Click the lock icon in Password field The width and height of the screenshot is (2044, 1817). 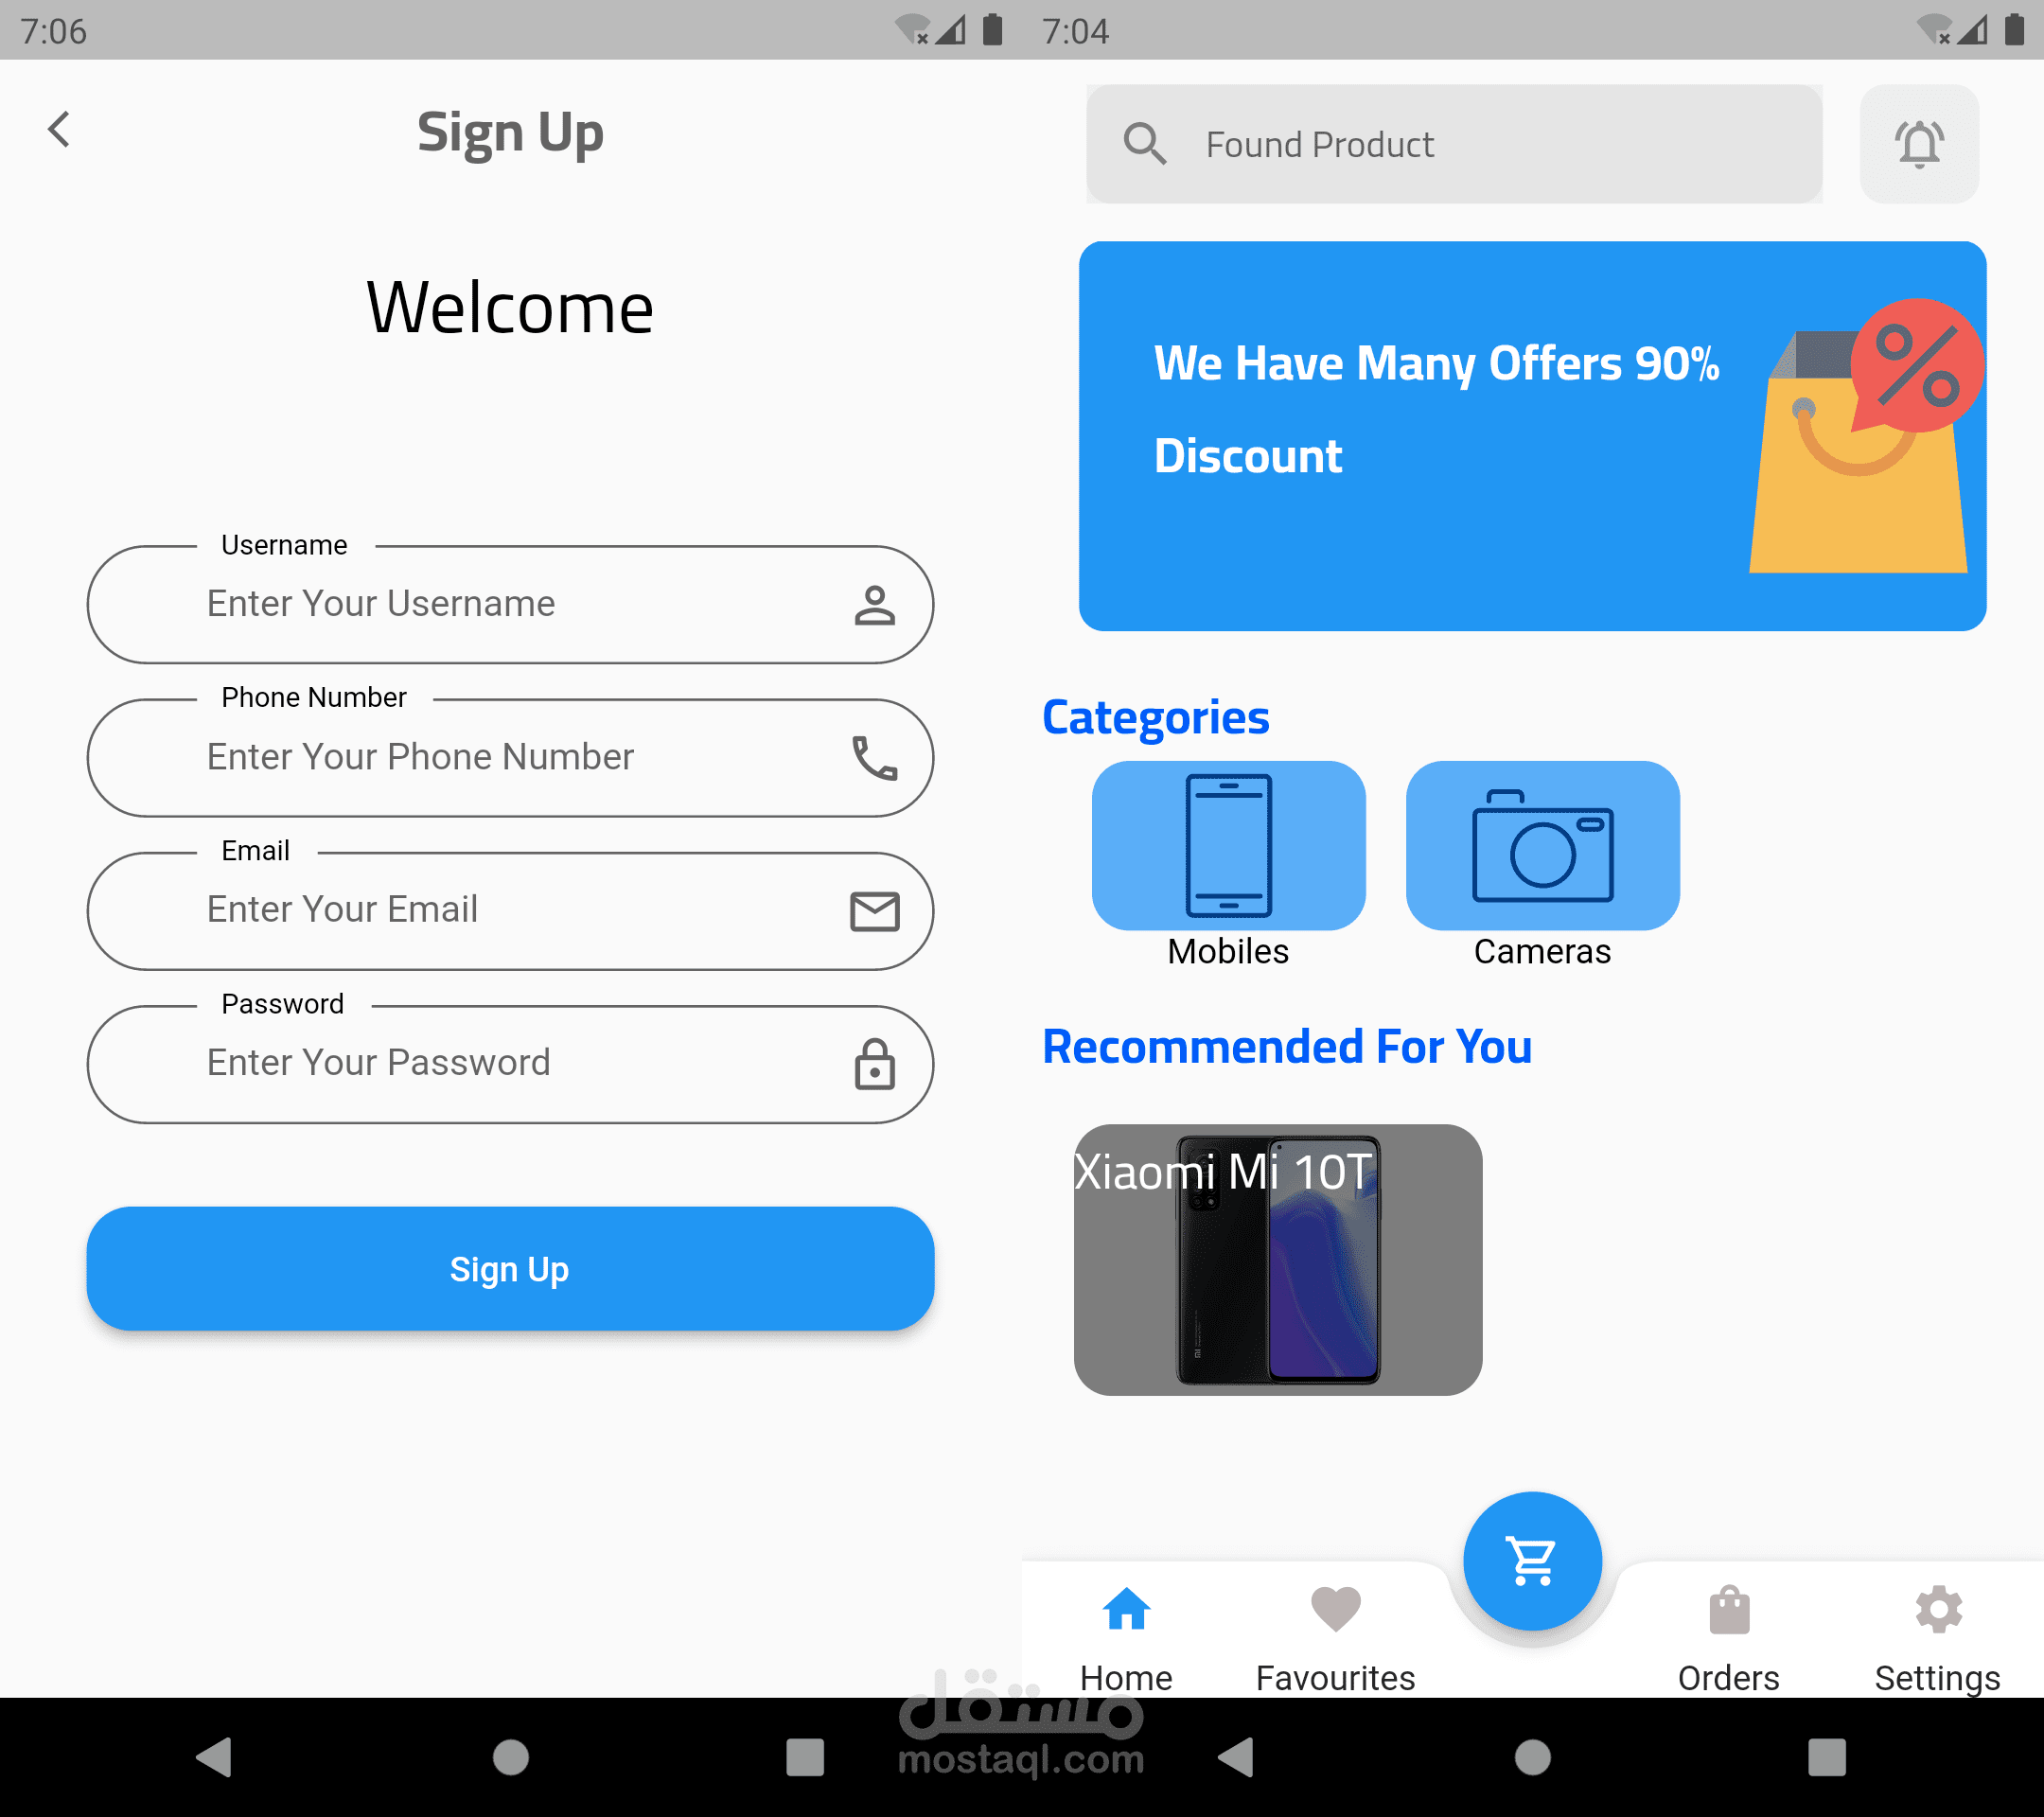click(874, 1063)
